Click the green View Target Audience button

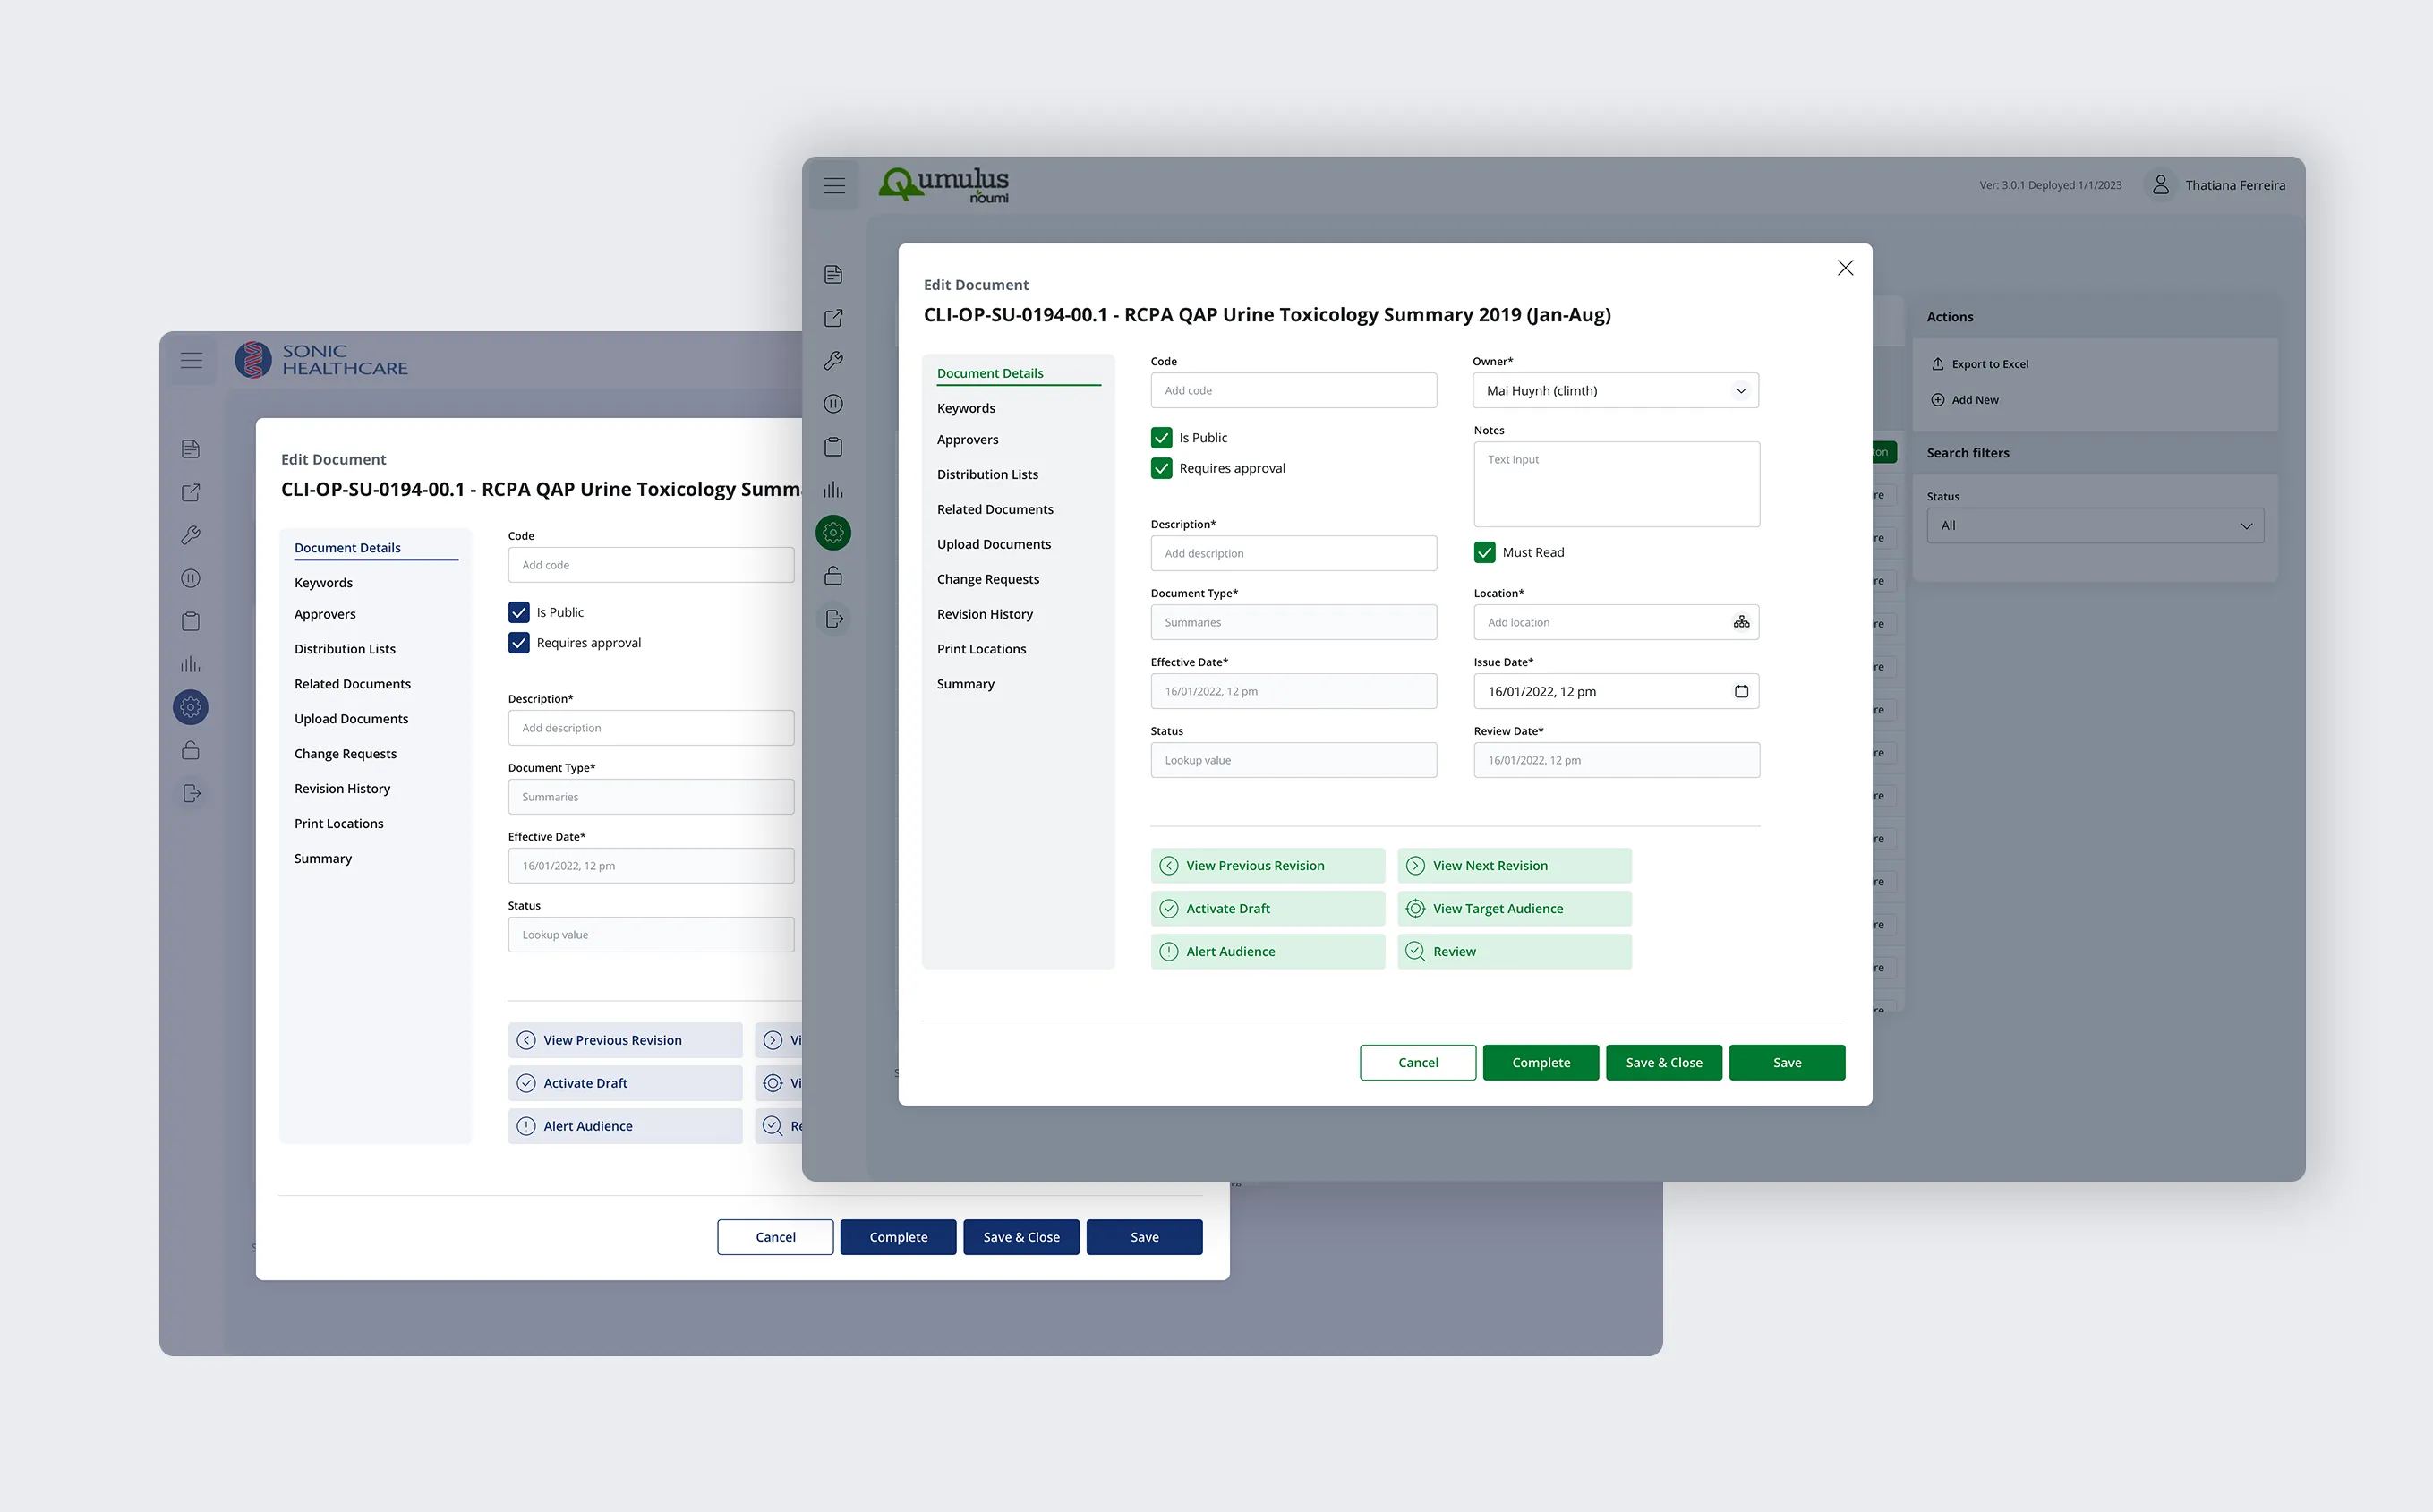click(1514, 908)
